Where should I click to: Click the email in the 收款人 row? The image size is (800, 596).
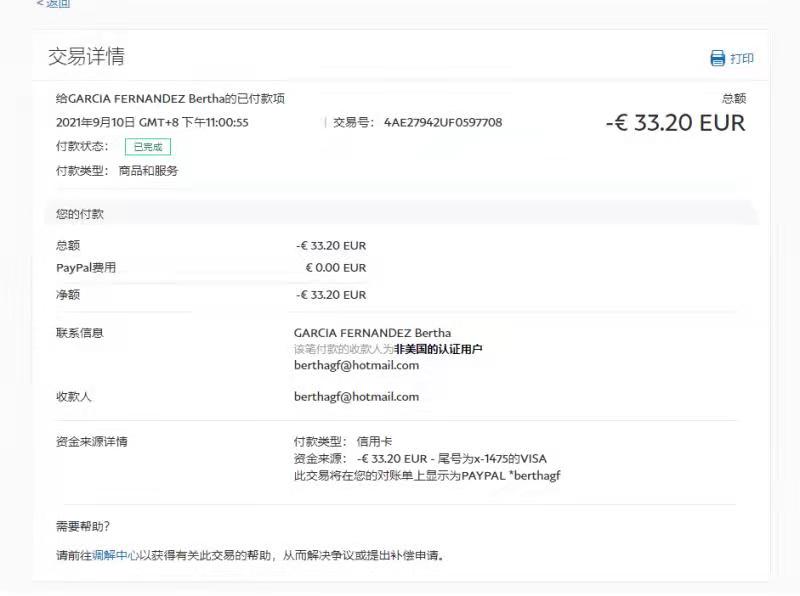click(x=356, y=396)
